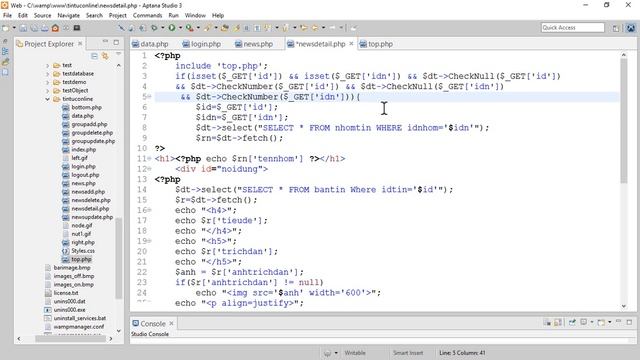Click Display Selected Console icon
This screenshot has width=640, height=360.
pyautogui.click(x=584, y=322)
